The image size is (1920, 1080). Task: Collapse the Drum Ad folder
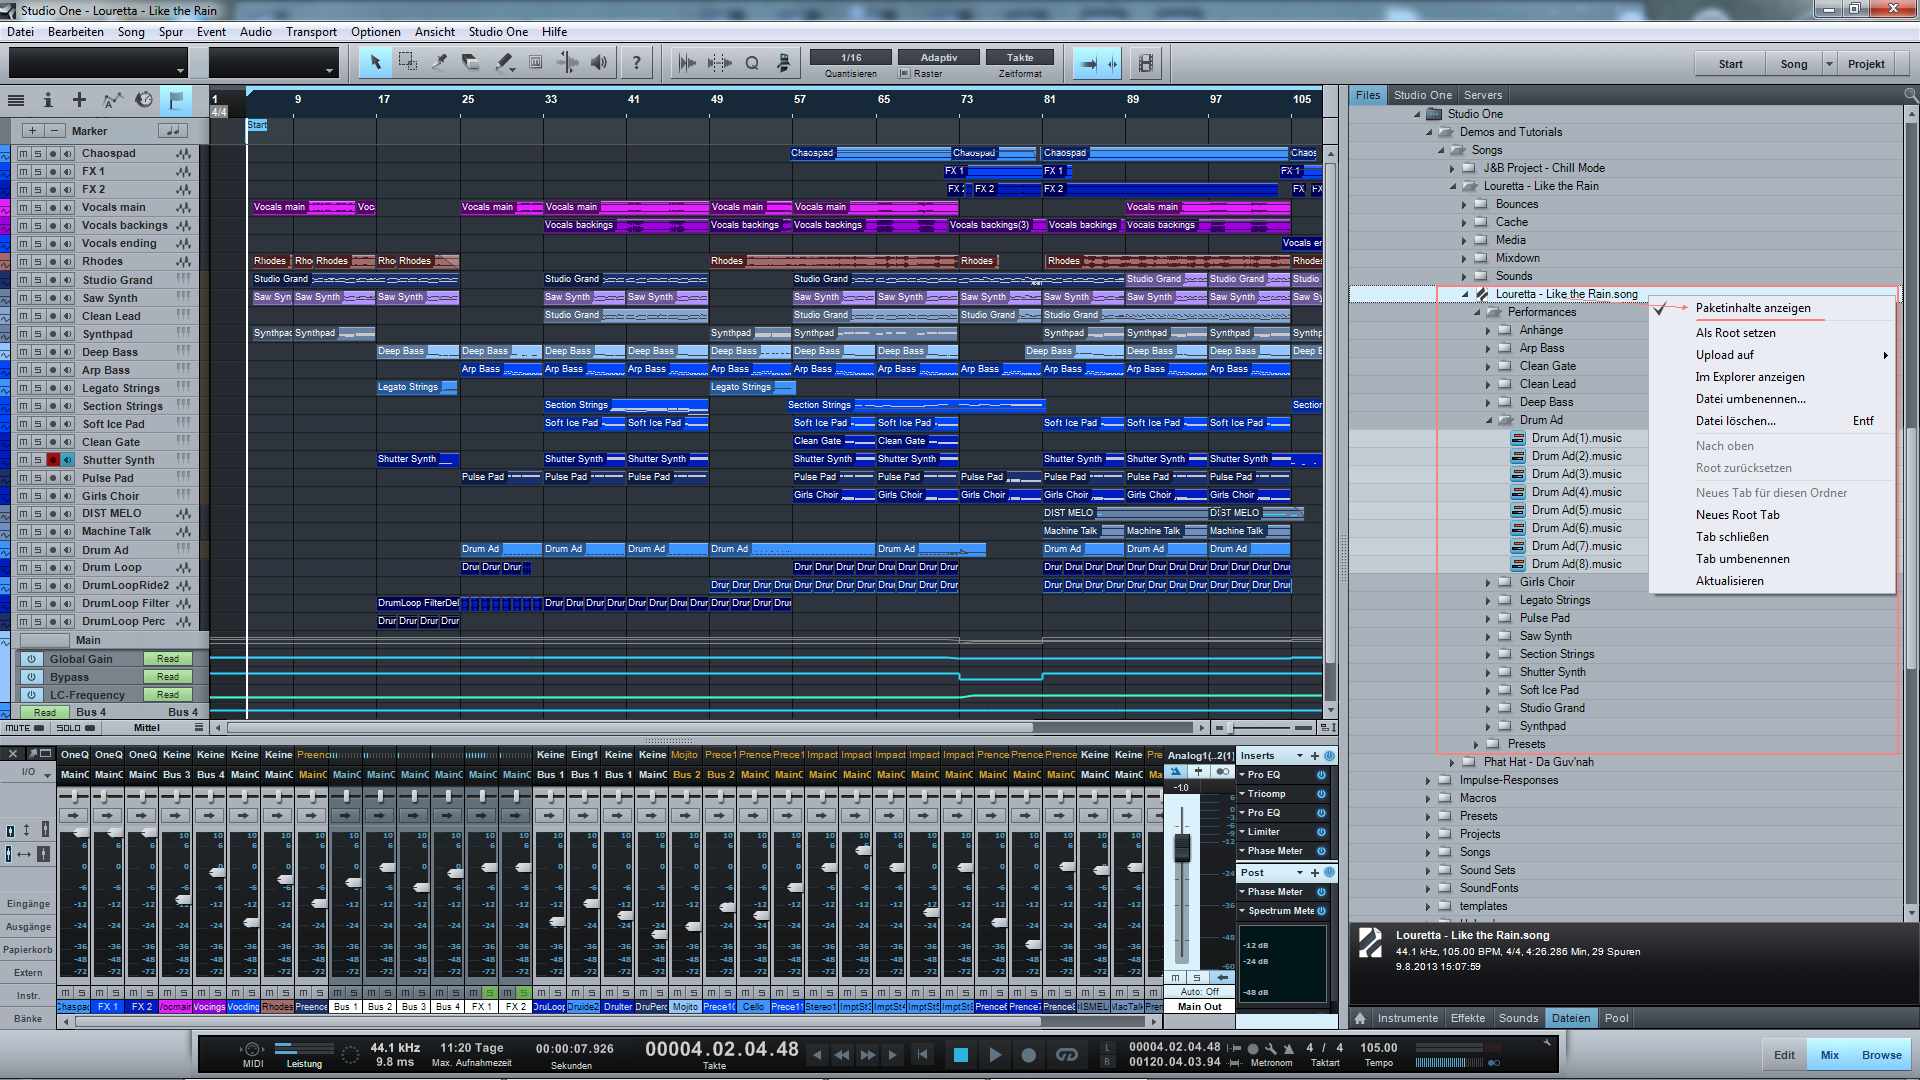(x=1488, y=420)
